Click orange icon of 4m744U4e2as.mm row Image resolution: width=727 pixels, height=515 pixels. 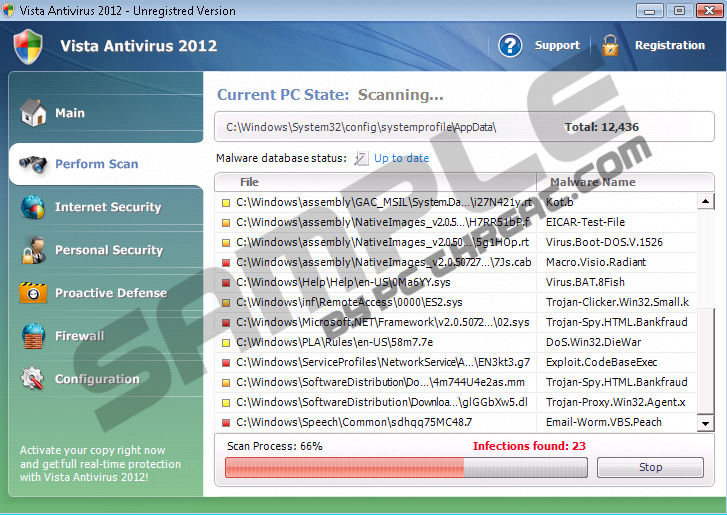point(226,382)
